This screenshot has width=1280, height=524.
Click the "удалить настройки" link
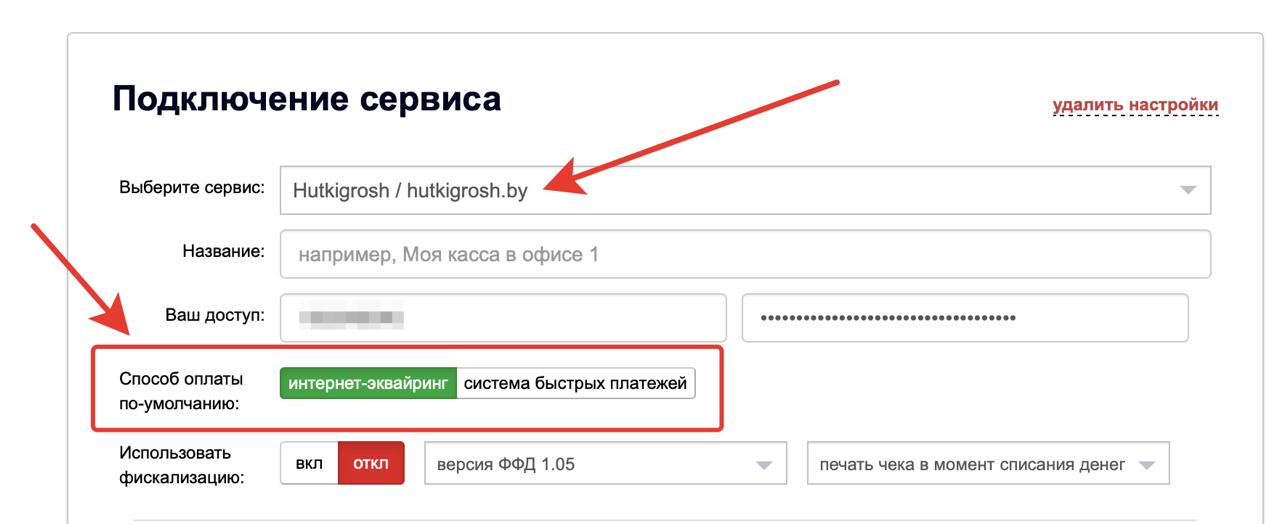tap(1135, 105)
